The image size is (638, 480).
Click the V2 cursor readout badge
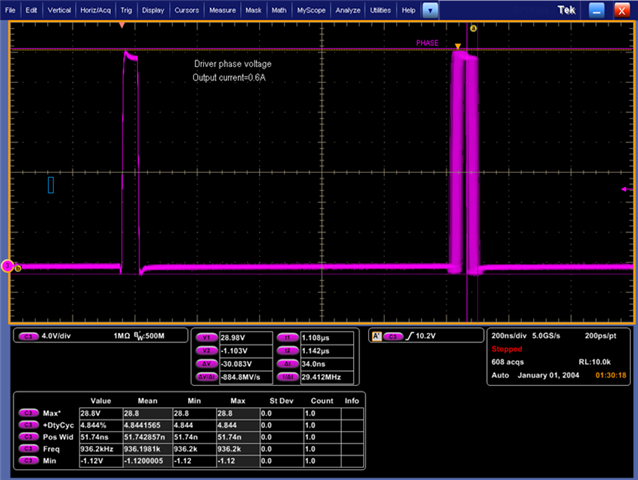point(207,351)
